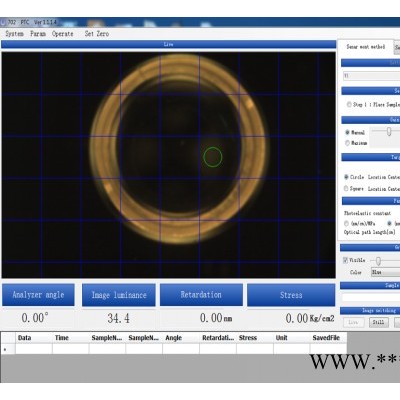Click the 0.00° analyzer angle value
The width and height of the screenshot is (400, 400).
[35, 318]
